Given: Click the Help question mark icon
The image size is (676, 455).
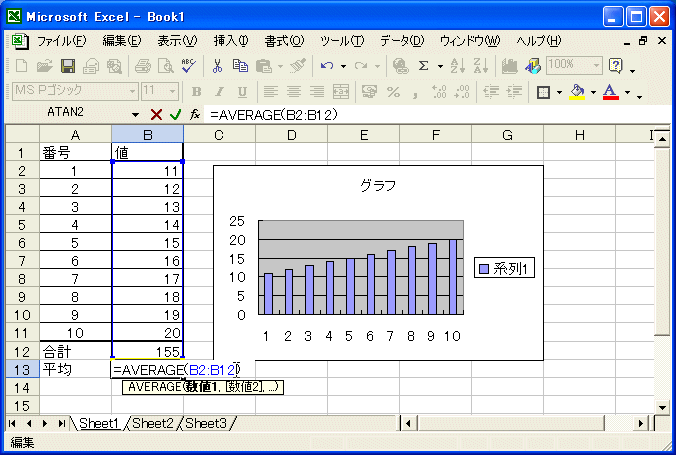Looking at the screenshot, I should click(615, 66).
